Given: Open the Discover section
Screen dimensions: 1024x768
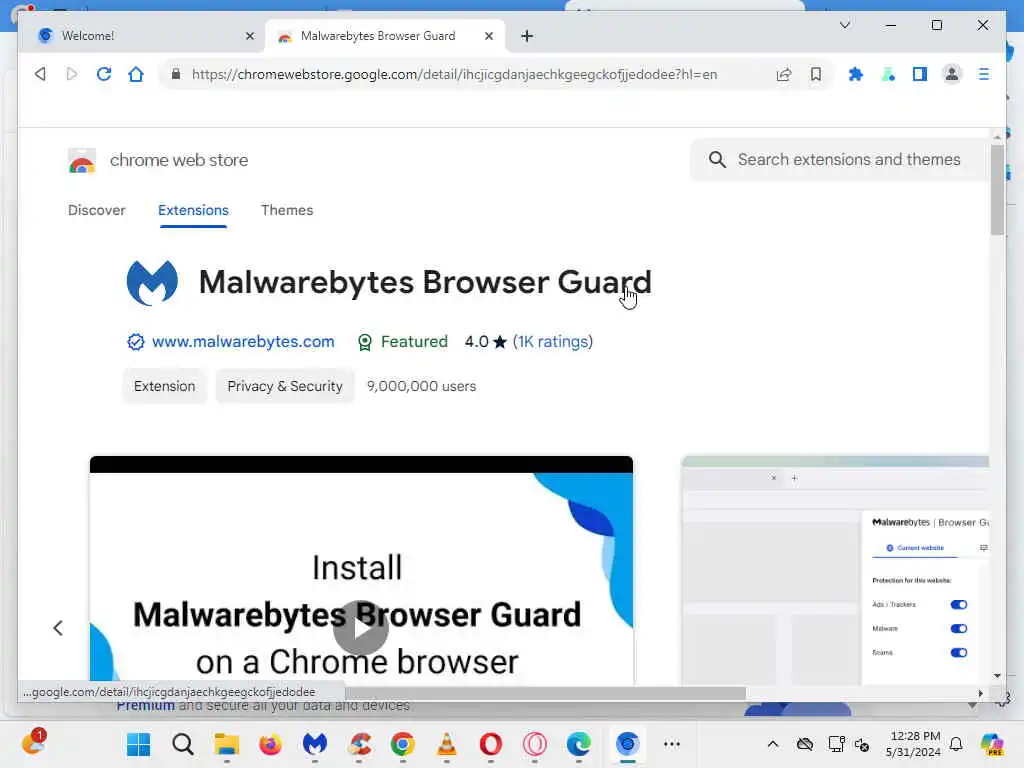Looking at the screenshot, I should click(97, 210).
